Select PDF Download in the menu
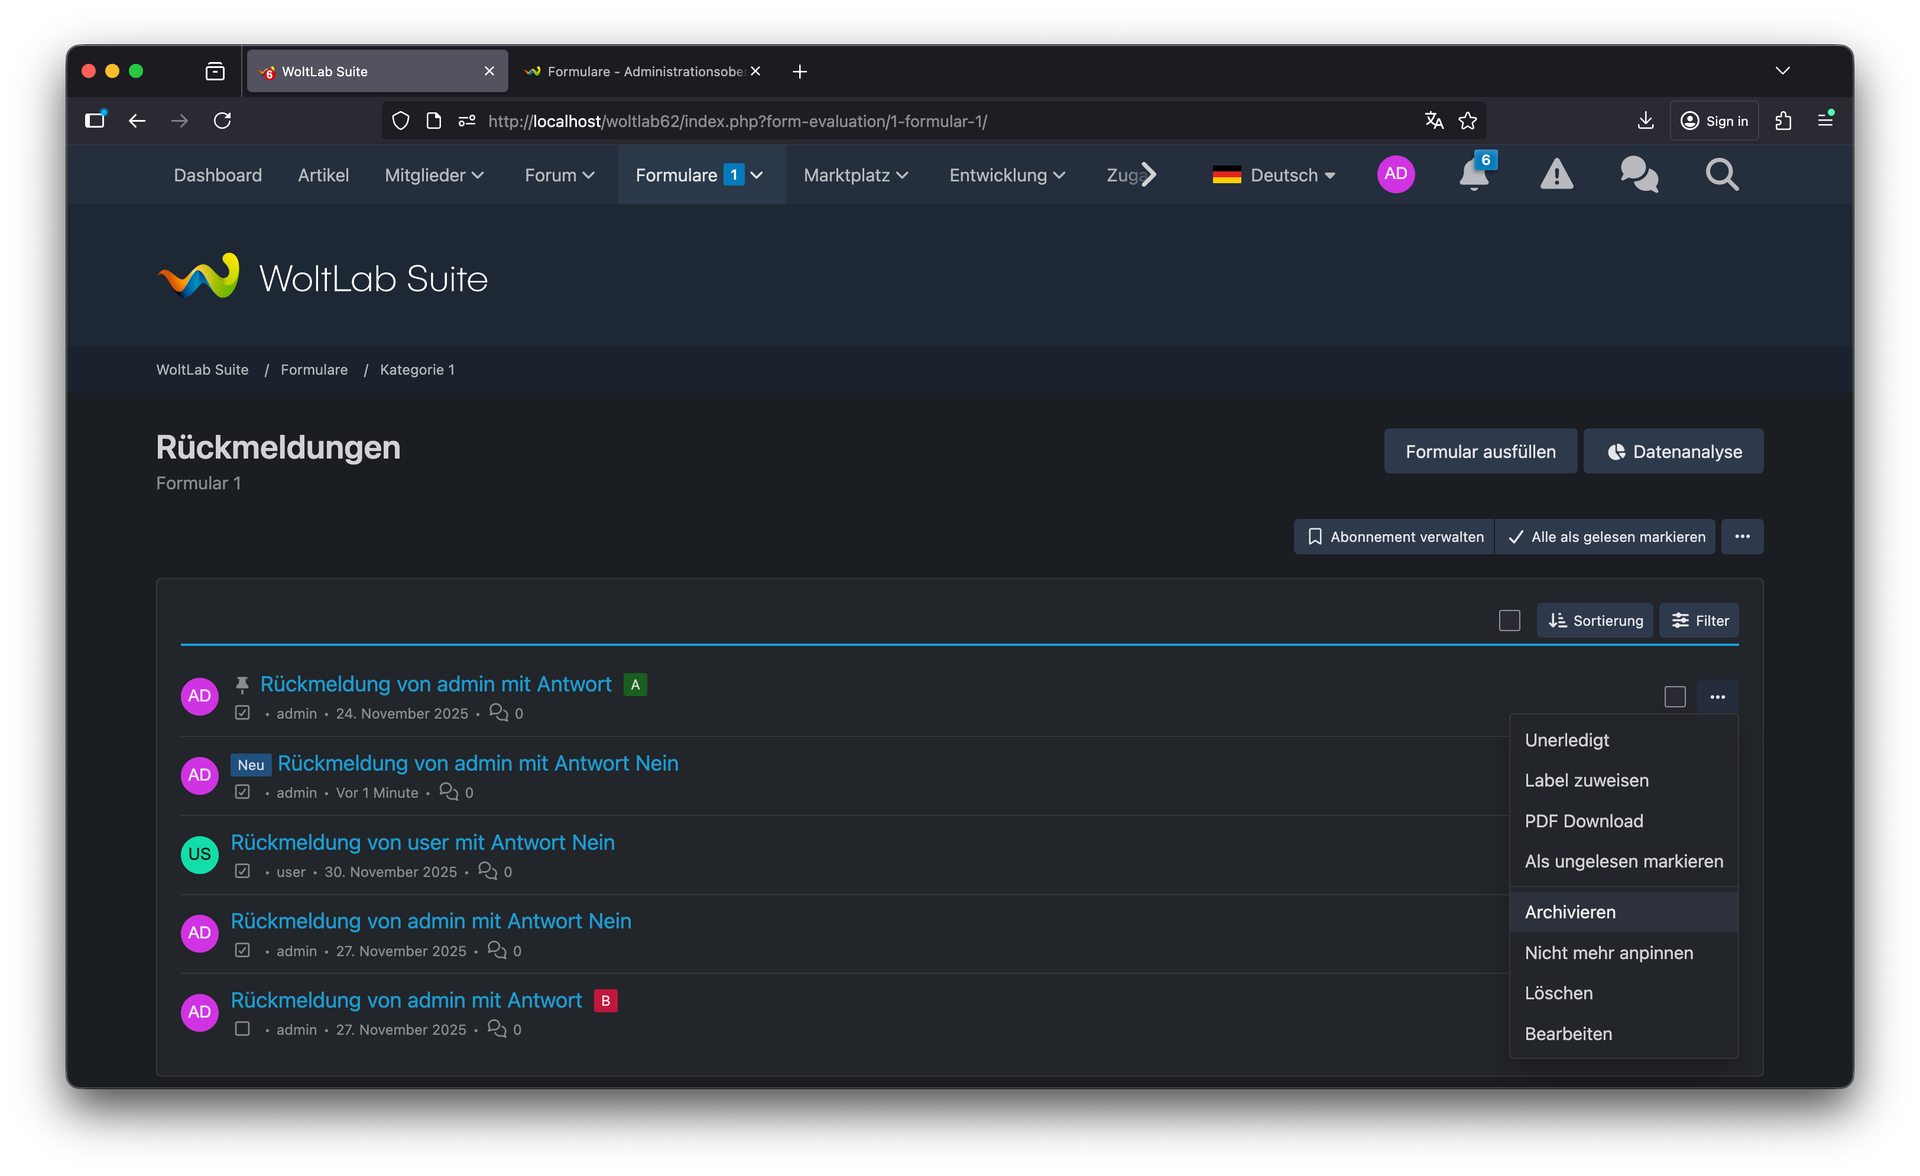The image size is (1920, 1176). pos(1583,821)
